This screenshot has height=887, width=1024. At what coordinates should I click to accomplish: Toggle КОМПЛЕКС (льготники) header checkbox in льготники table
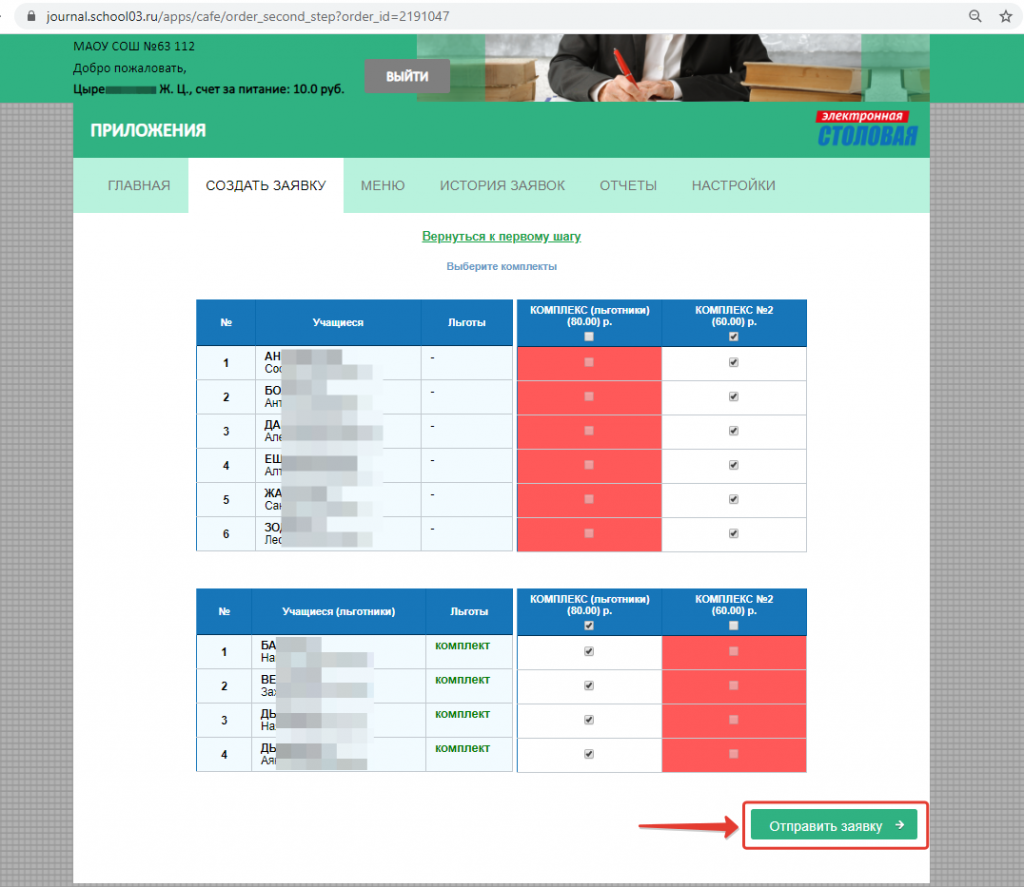click(589, 626)
